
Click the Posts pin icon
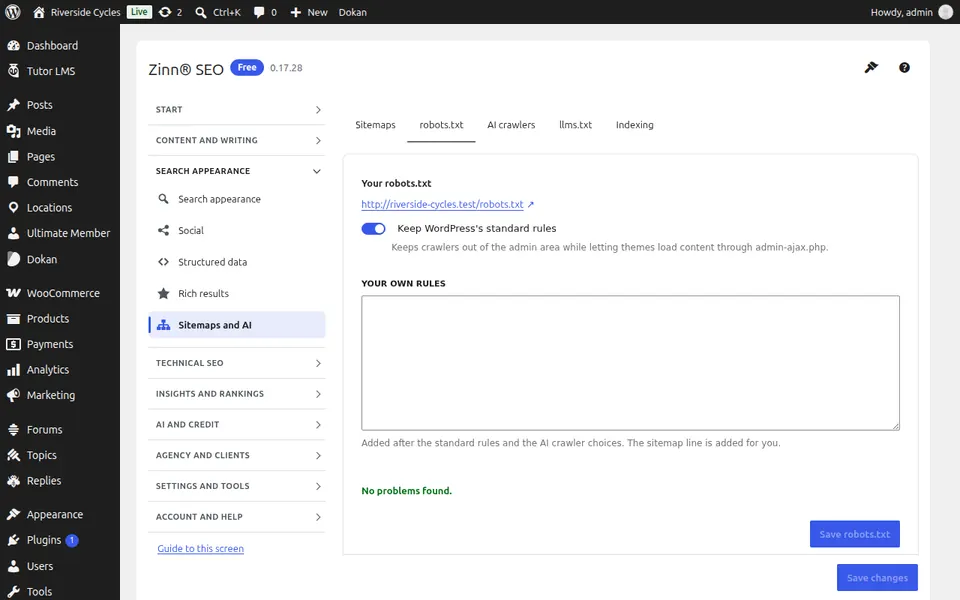(x=13, y=105)
